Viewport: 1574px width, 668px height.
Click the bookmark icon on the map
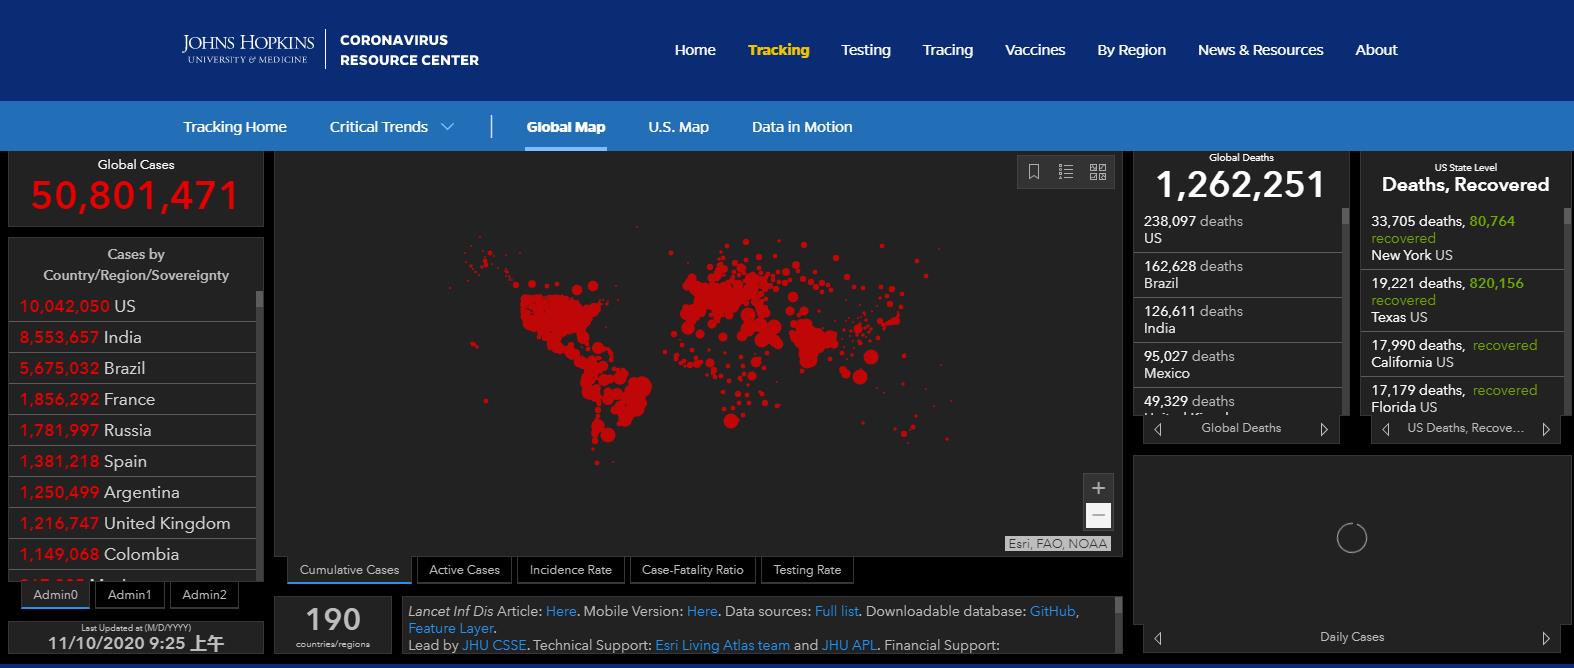point(1034,172)
